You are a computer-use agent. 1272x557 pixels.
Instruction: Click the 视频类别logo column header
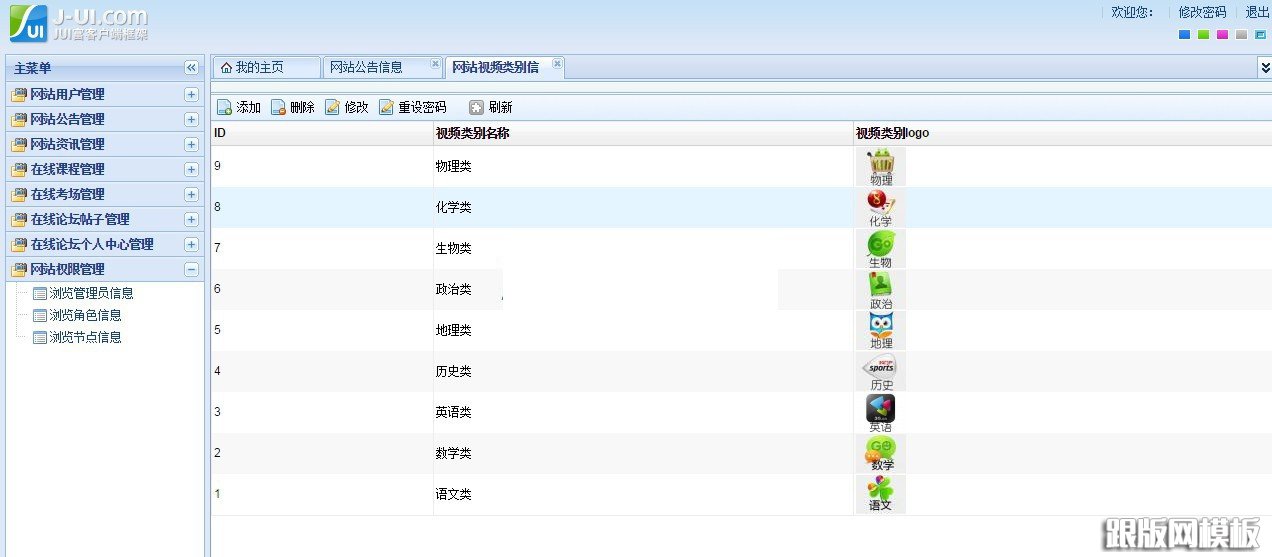1063,133
